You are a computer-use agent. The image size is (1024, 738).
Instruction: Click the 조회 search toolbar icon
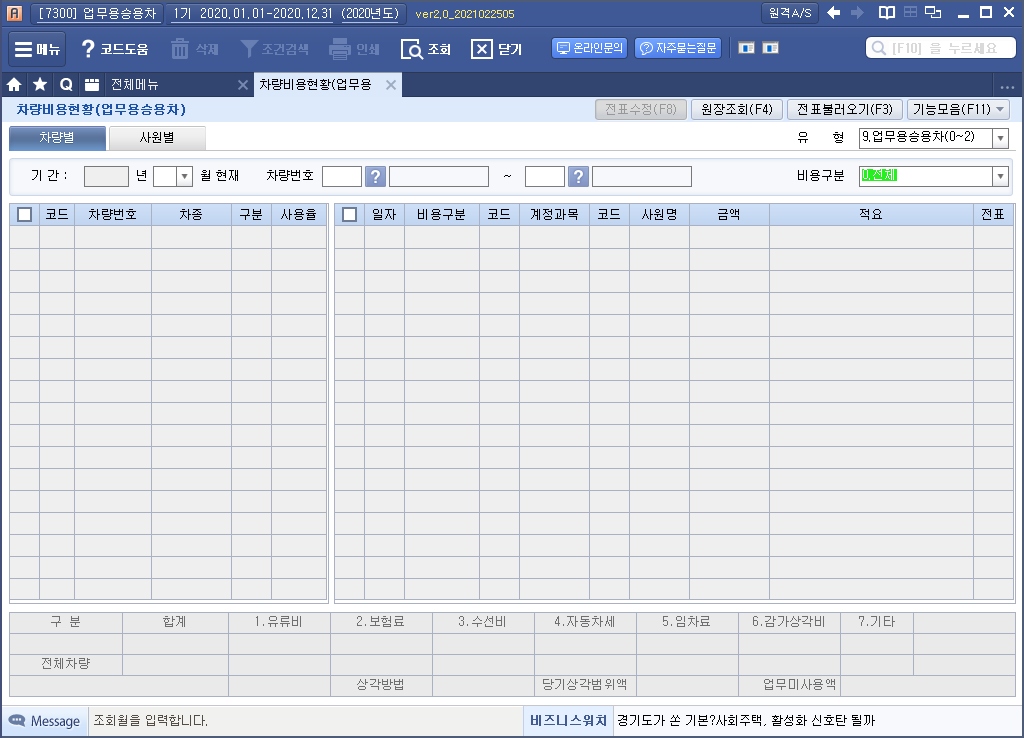[412, 49]
